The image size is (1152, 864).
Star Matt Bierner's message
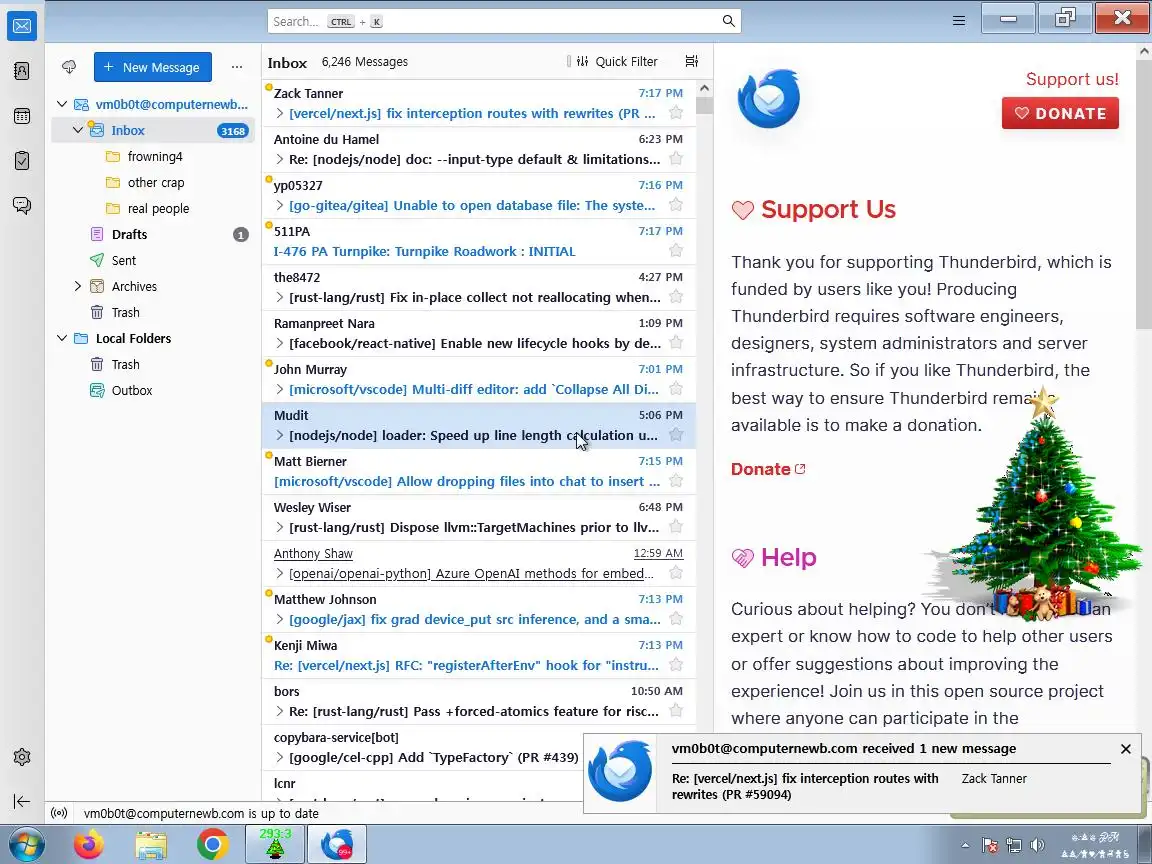676,480
